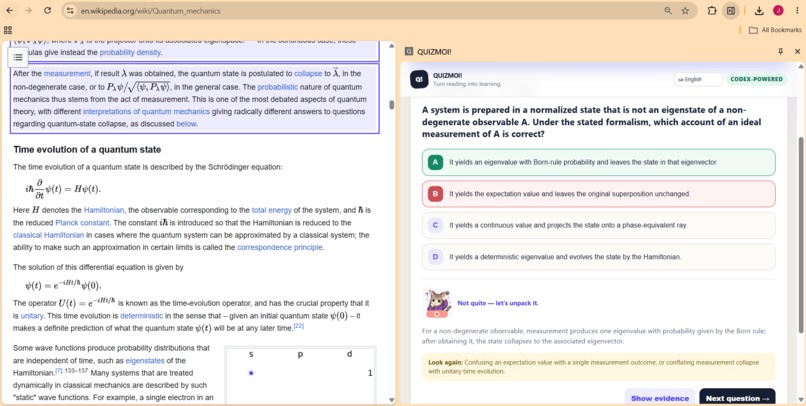Close the QUIZMOI side panel
This screenshot has width=806, height=406.
797,51
